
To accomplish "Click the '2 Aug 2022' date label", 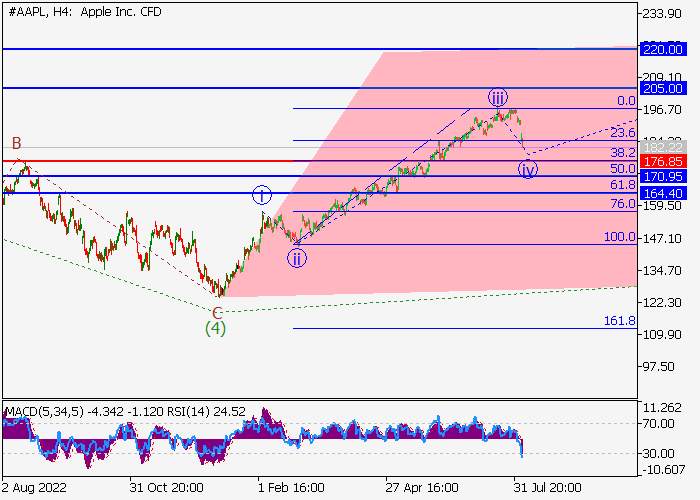I will [x=35, y=488].
